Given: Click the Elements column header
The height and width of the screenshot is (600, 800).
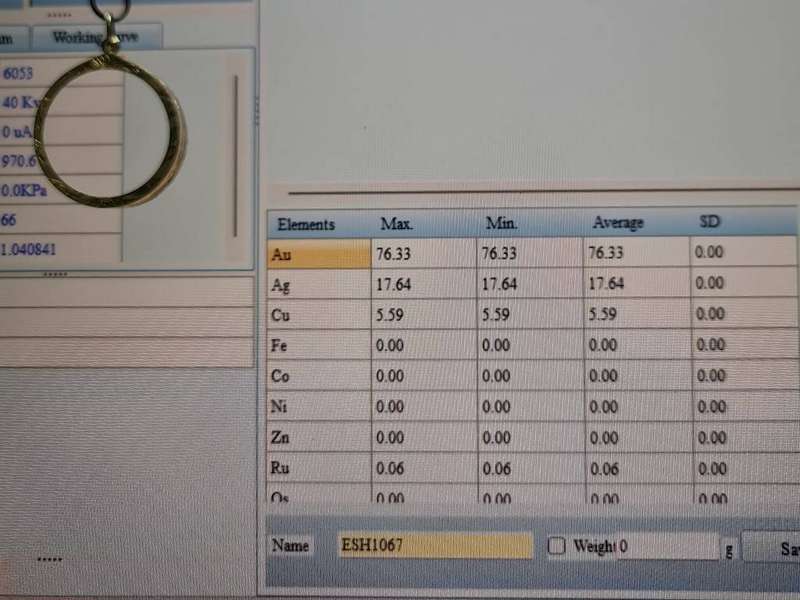Looking at the screenshot, I should coord(306,224).
